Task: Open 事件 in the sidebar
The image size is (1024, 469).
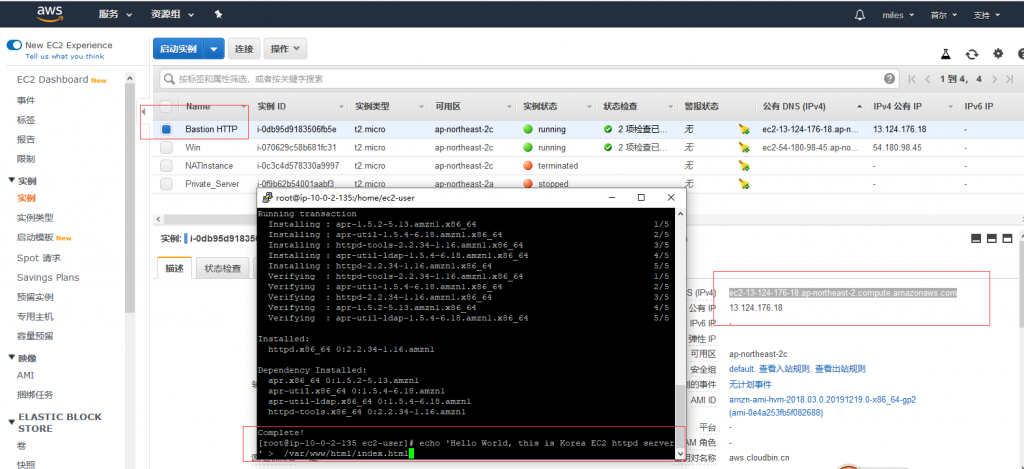Action: [x=26, y=100]
